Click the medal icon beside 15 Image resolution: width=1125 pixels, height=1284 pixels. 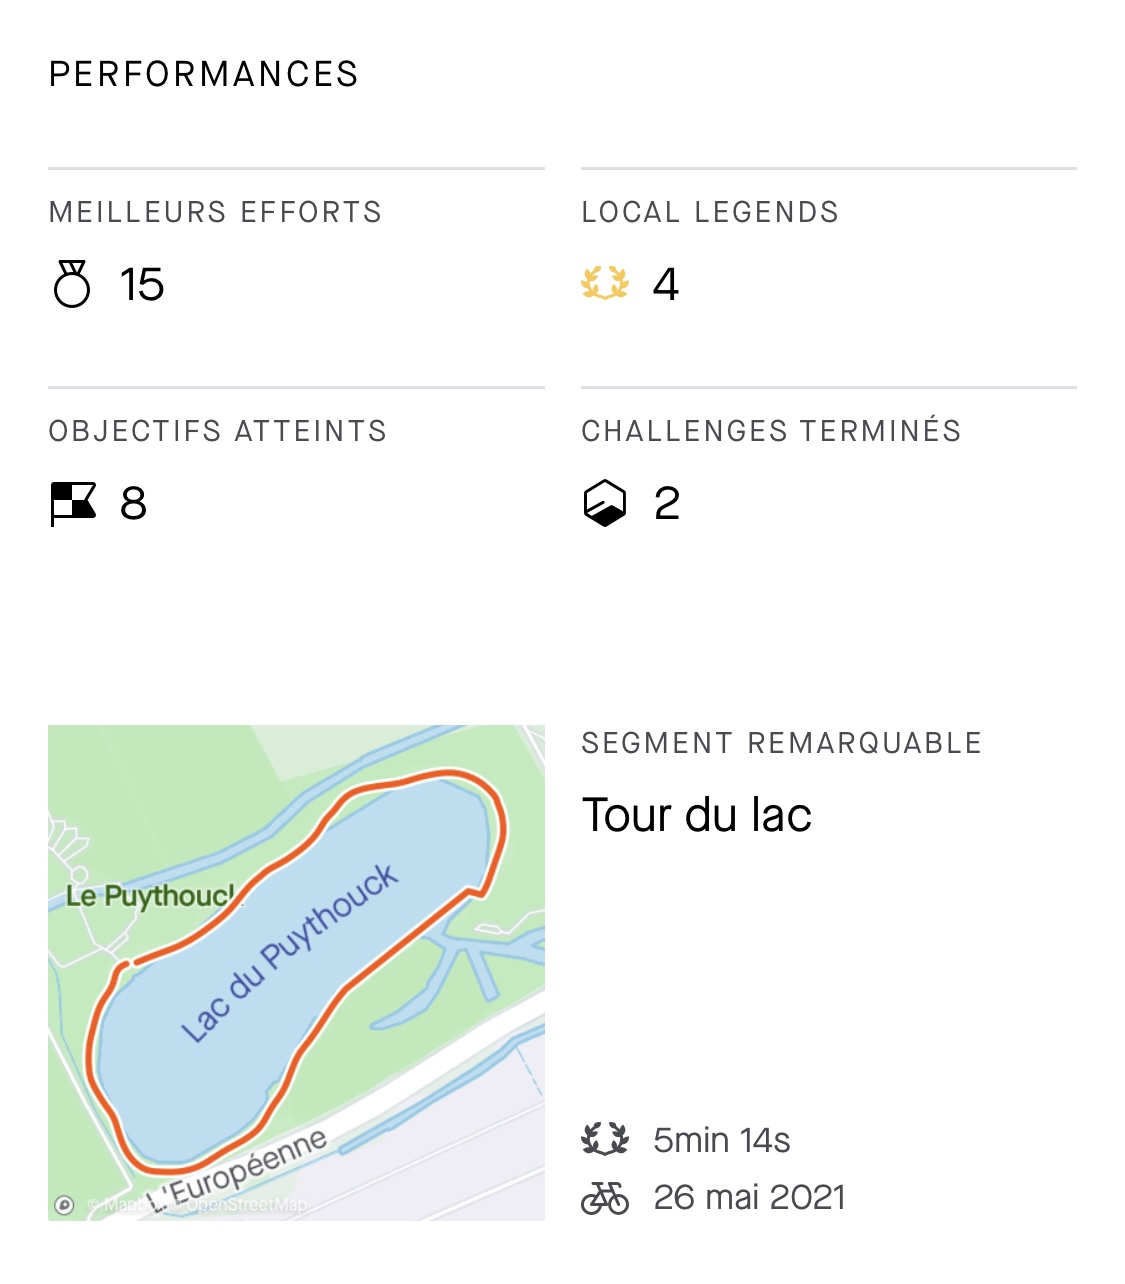72,283
